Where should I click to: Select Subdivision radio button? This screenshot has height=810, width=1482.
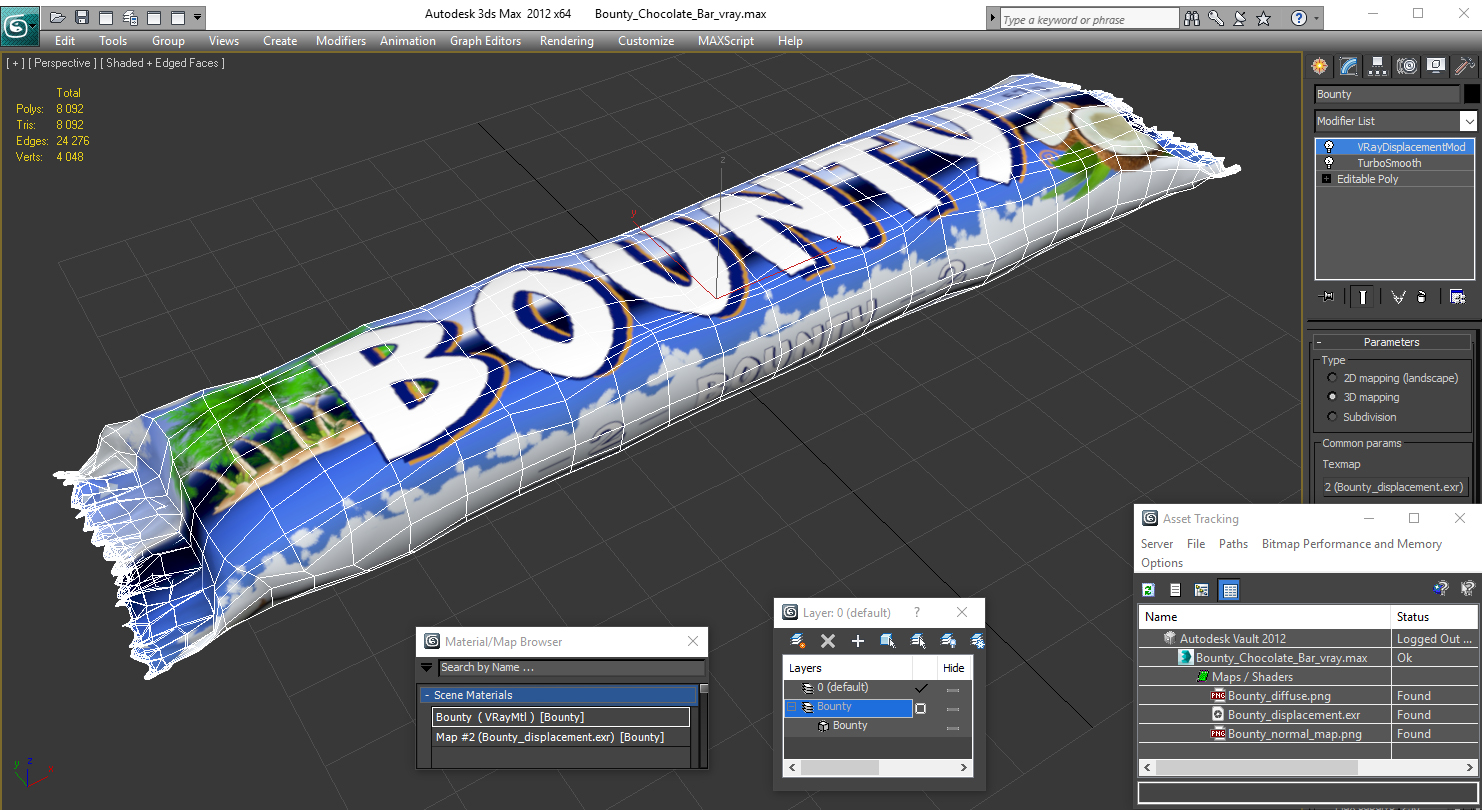1332,417
